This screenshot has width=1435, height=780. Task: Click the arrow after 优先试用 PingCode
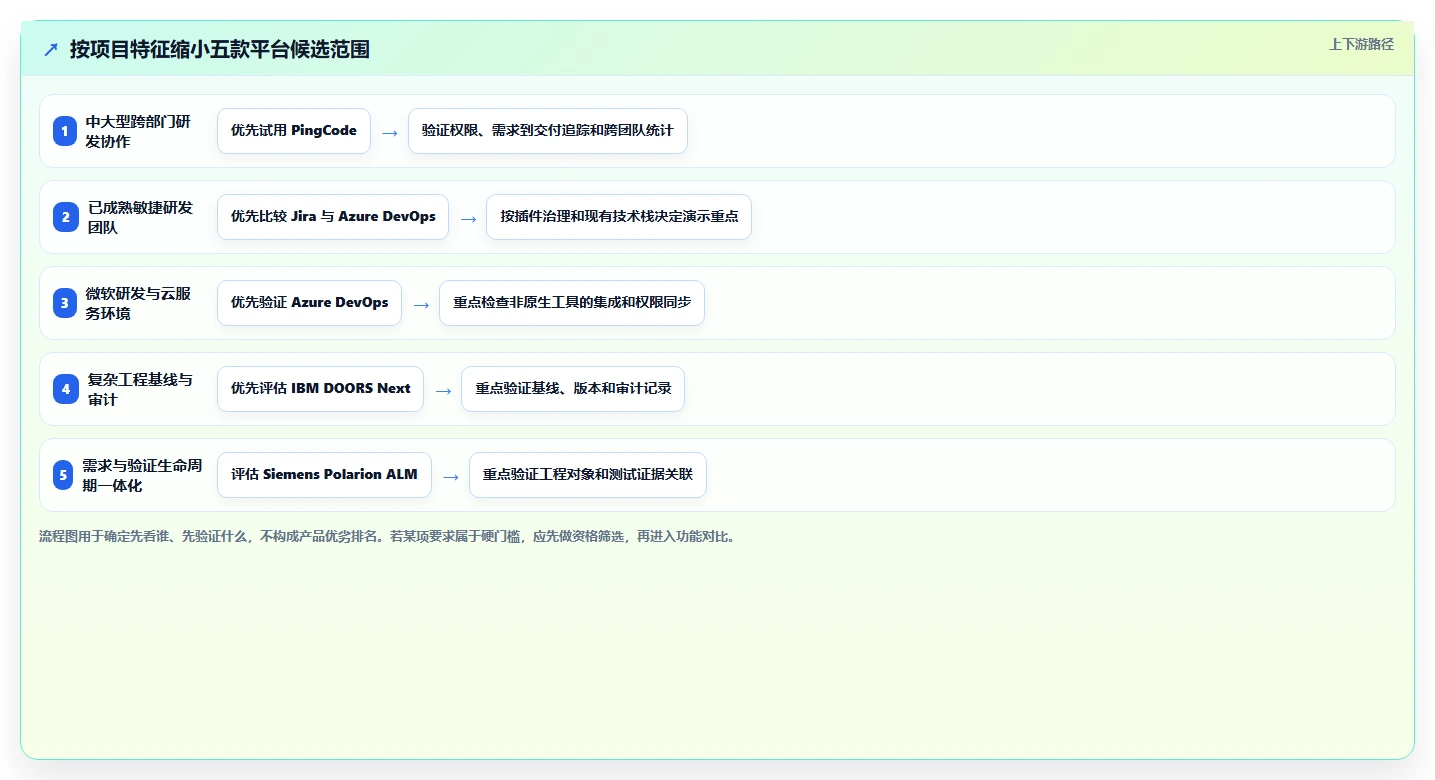[390, 132]
